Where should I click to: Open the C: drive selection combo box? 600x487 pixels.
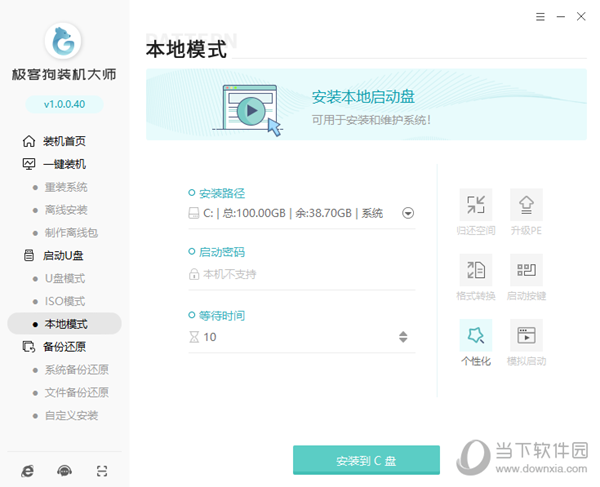302,213
